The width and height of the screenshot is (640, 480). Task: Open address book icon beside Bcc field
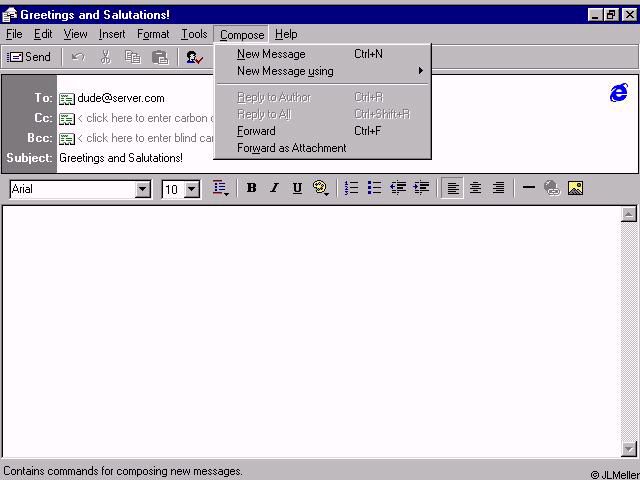click(67, 139)
